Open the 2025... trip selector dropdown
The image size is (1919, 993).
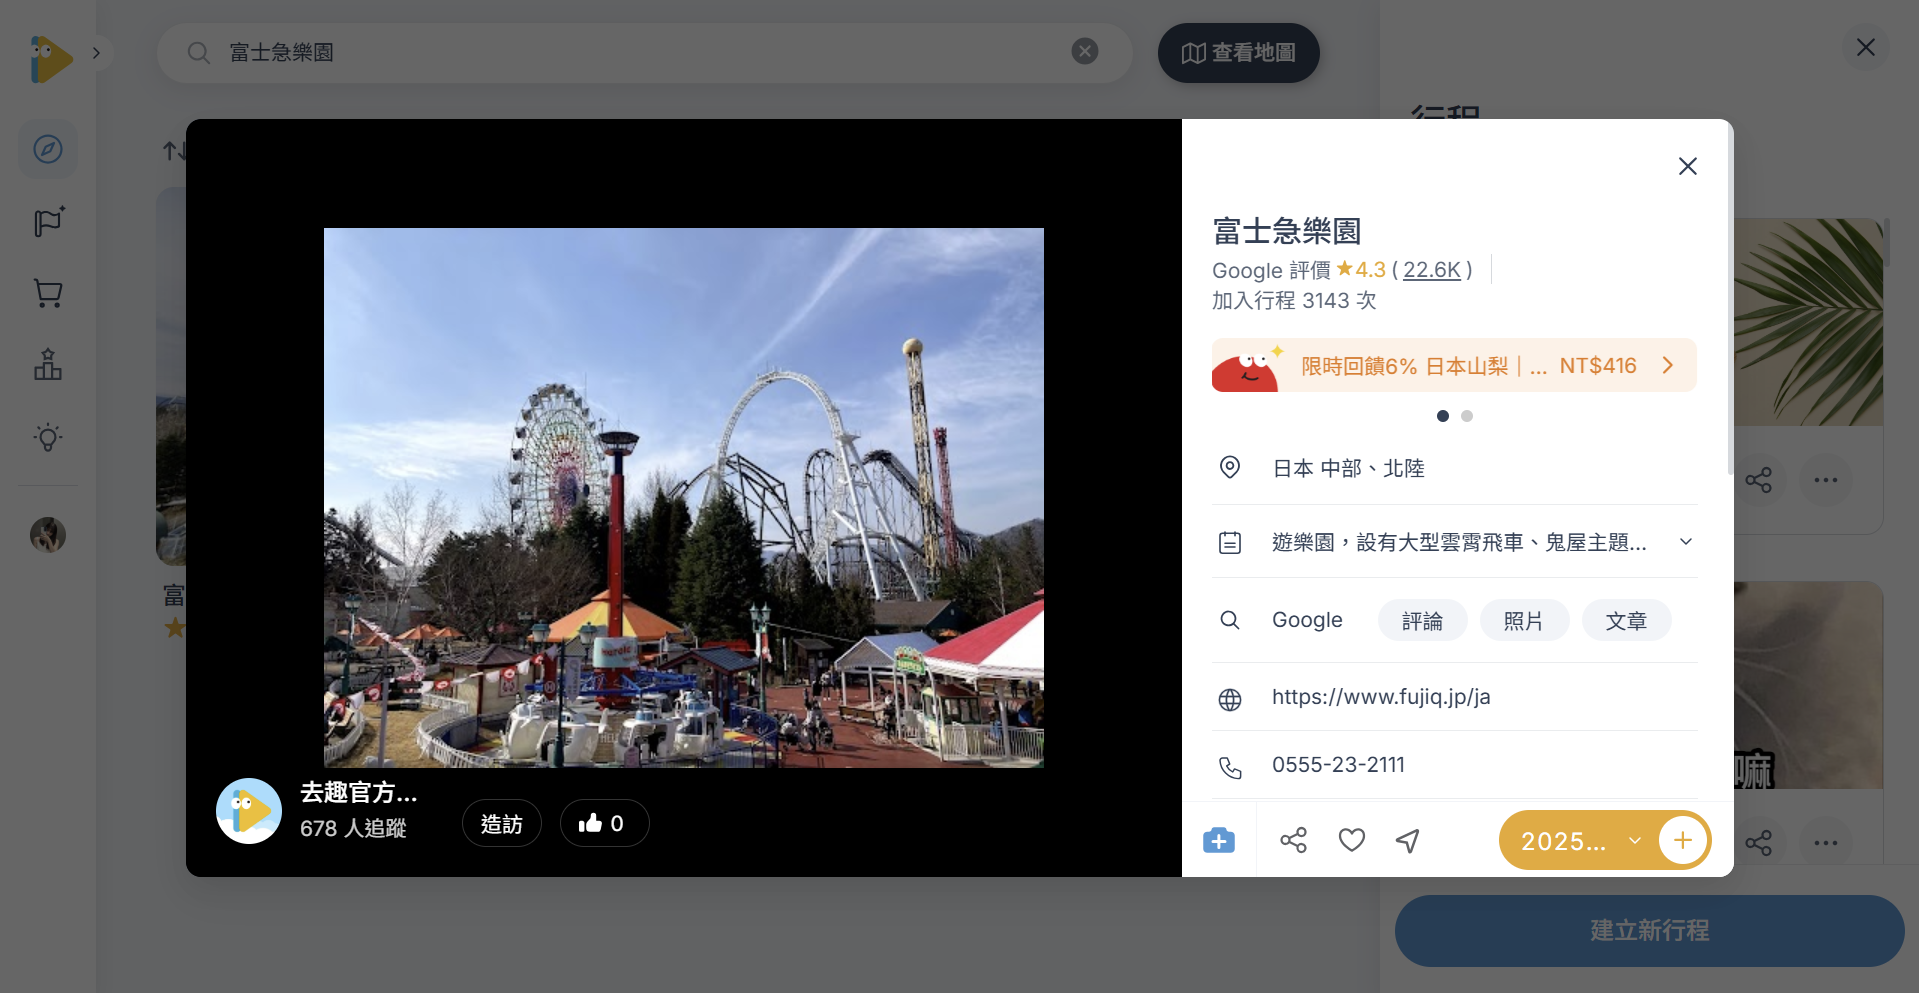click(x=1580, y=841)
